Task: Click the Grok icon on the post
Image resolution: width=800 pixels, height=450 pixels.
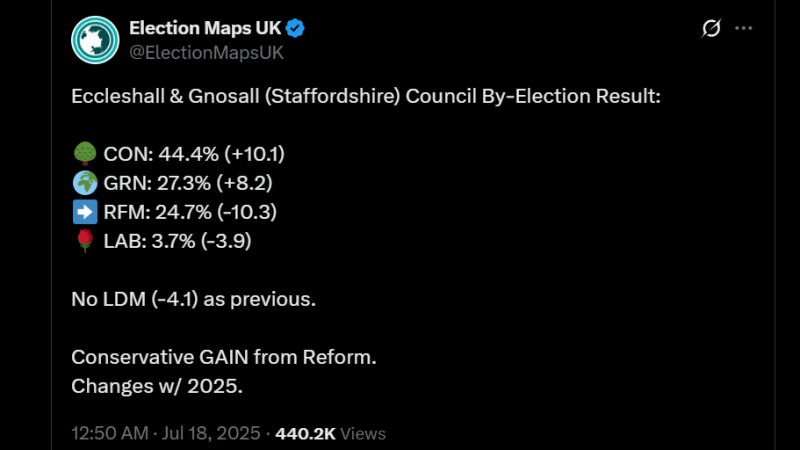Action: pyautogui.click(x=711, y=29)
